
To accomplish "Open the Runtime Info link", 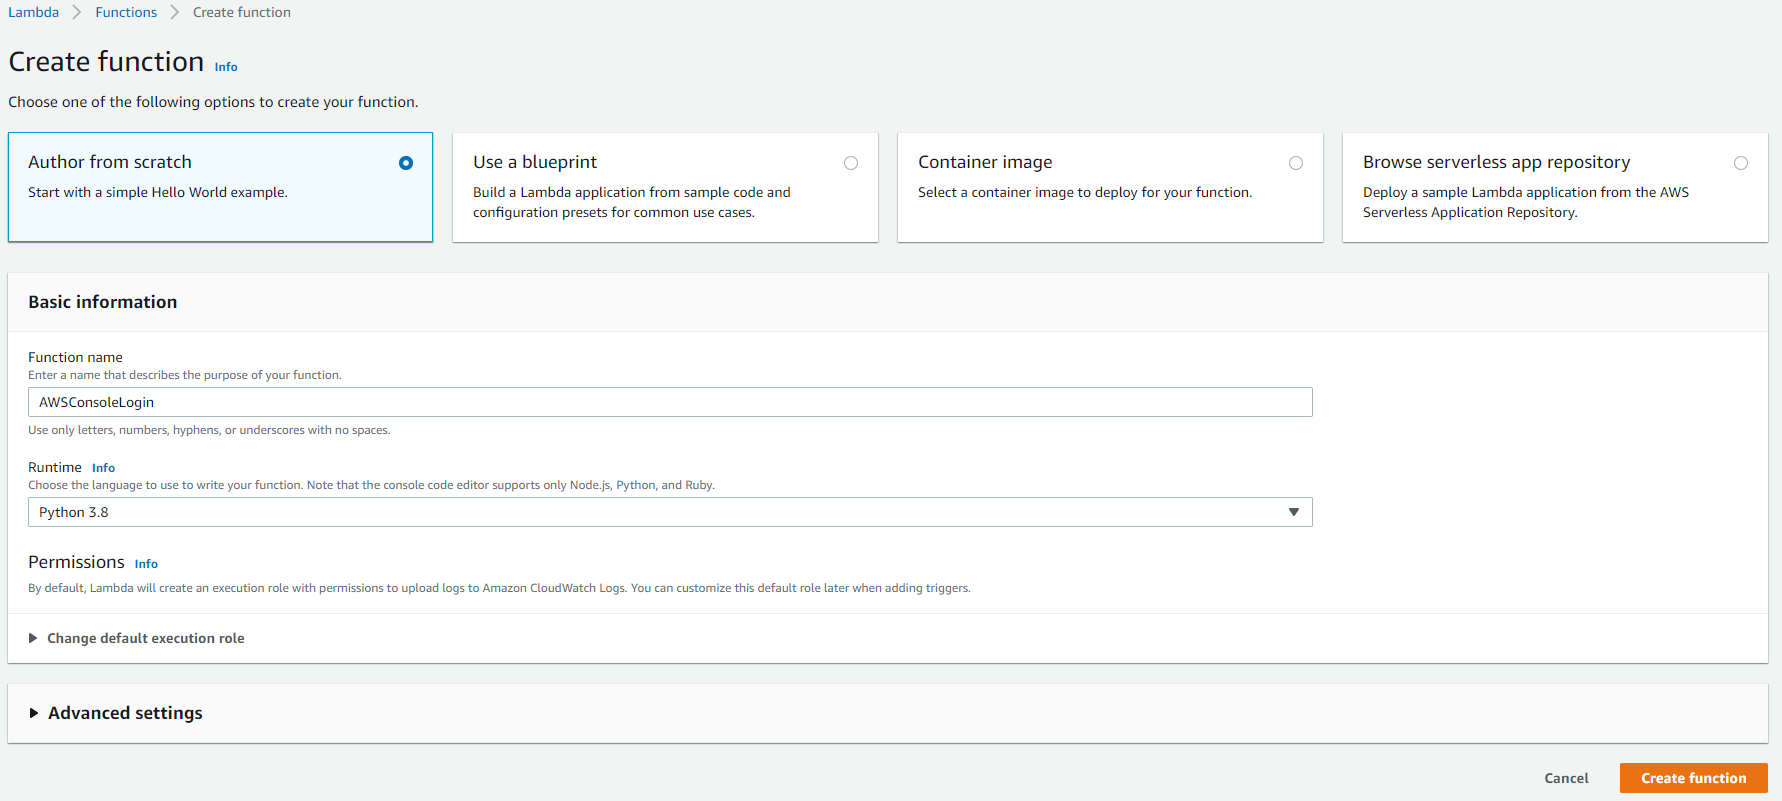I will click(103, 468).
